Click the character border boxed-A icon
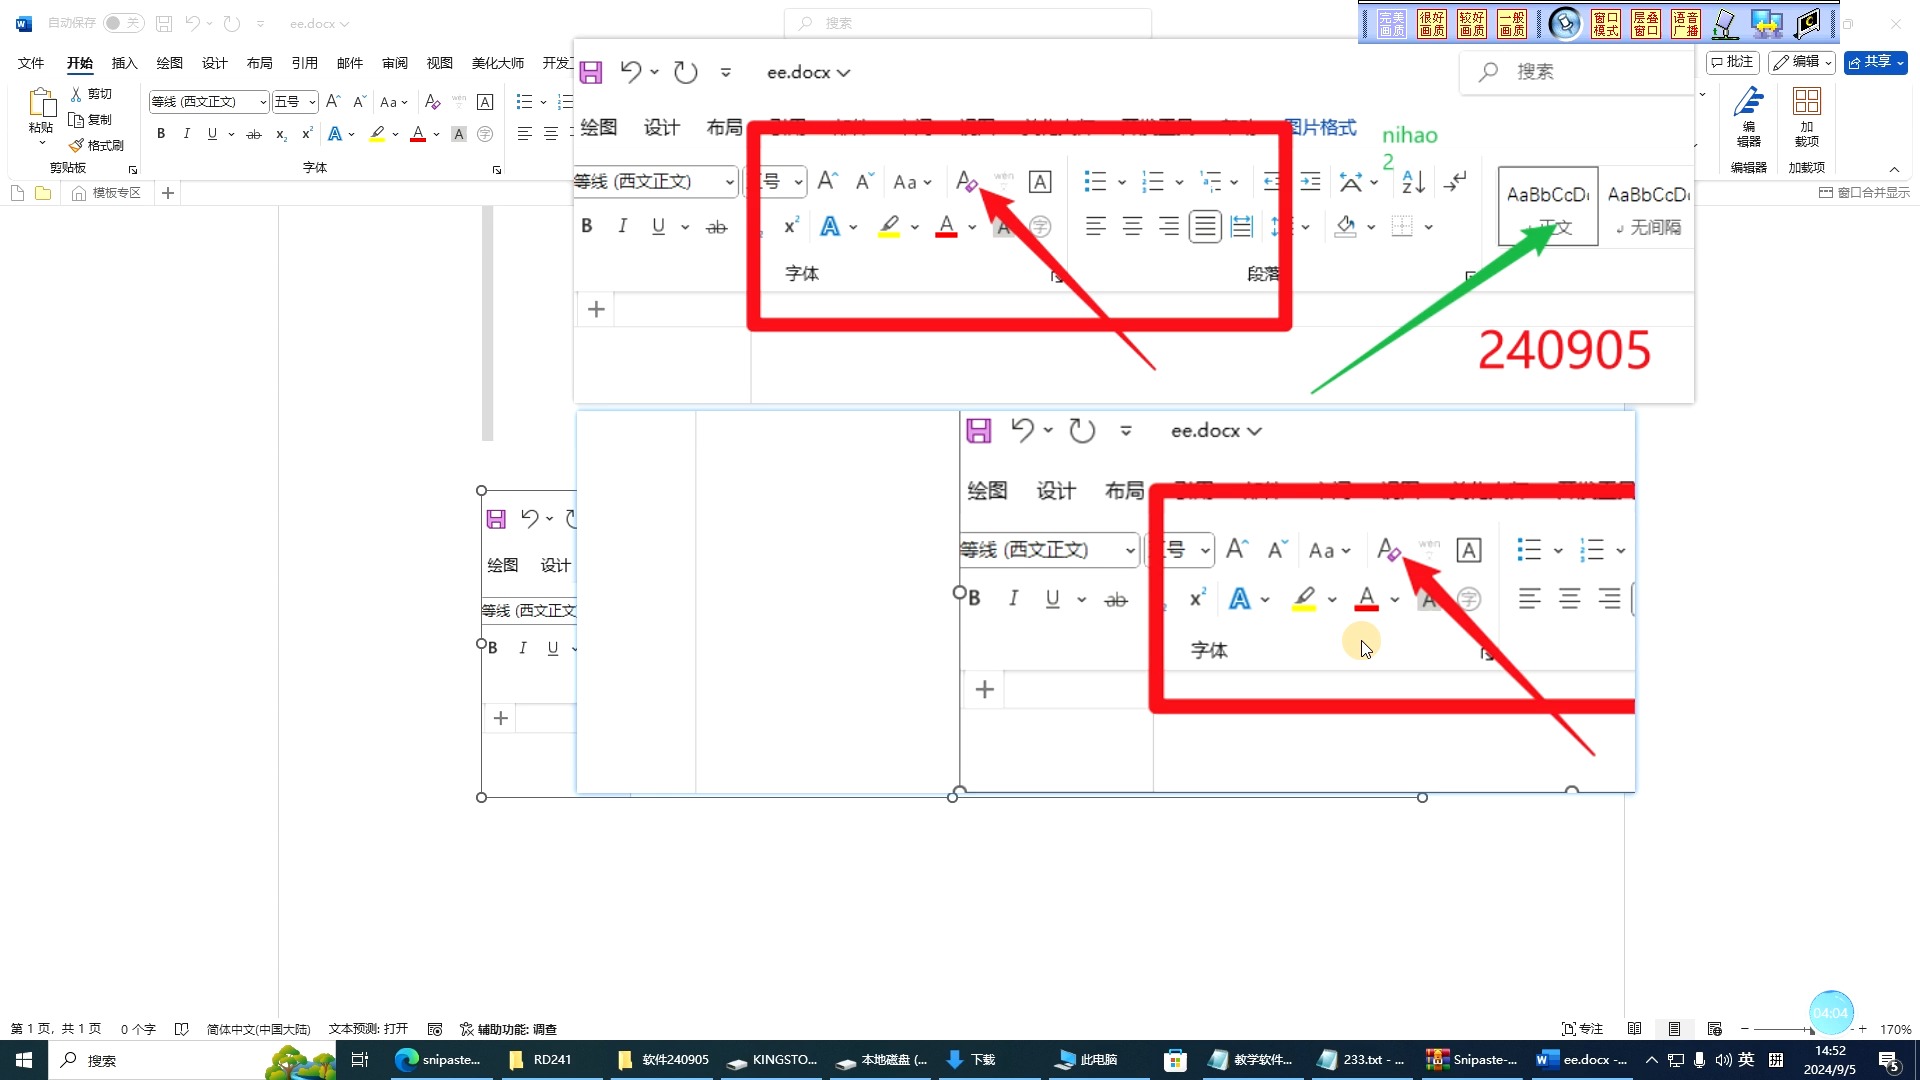Image resolution: width=1920 pixels, height=1080 pixels. point(485,102)
